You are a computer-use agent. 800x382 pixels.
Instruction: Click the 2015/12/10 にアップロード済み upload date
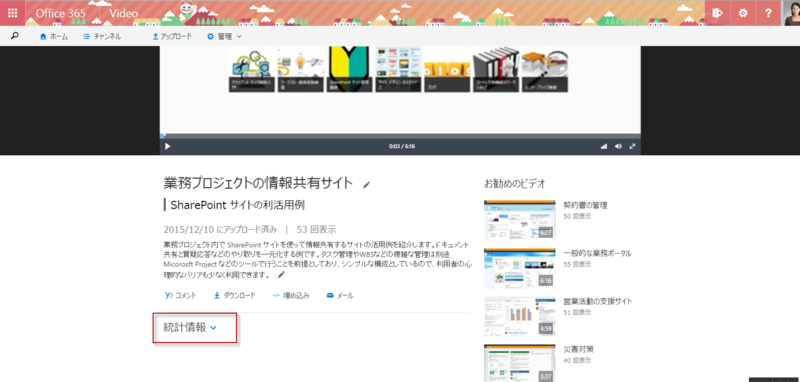220,230
